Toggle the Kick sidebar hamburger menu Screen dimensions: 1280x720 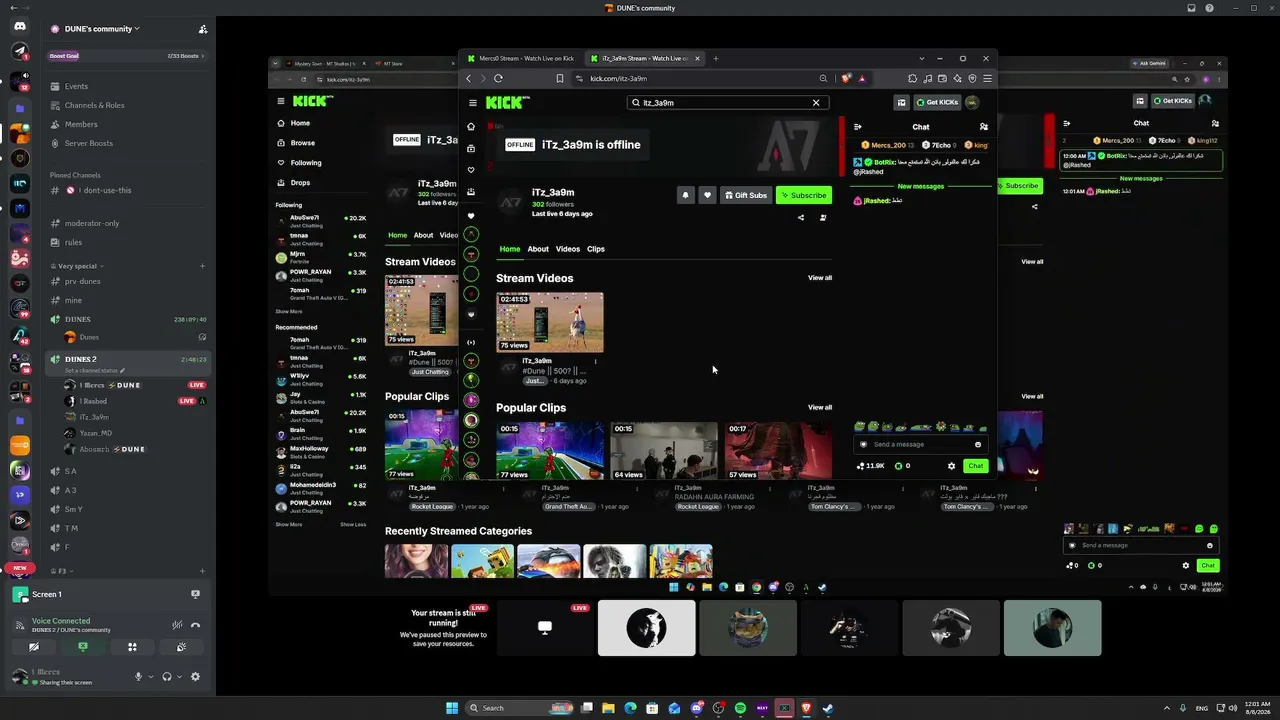pyautogui.click(x=473, y=102)
